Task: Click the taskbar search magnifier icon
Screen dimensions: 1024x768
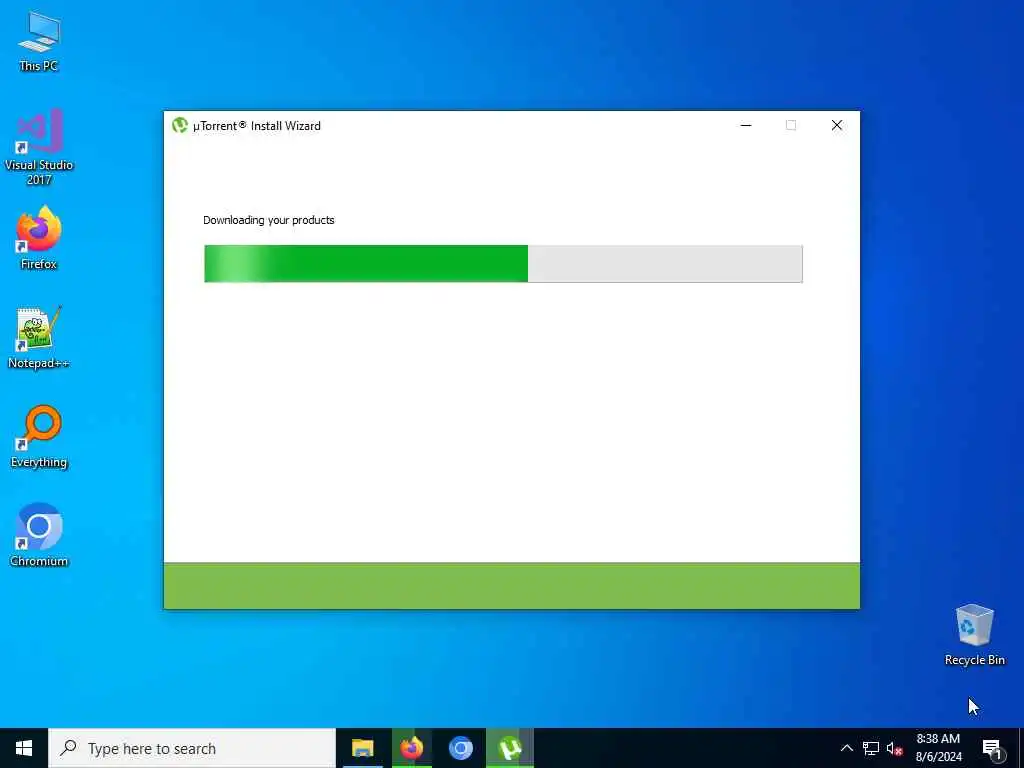Action: tap(68, 748)
